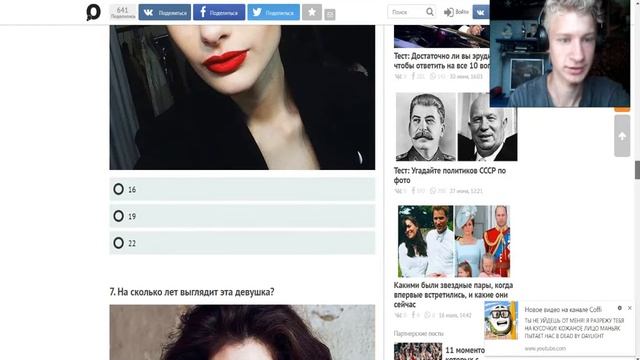Click question 7 heading text

(x=192, y=292)
